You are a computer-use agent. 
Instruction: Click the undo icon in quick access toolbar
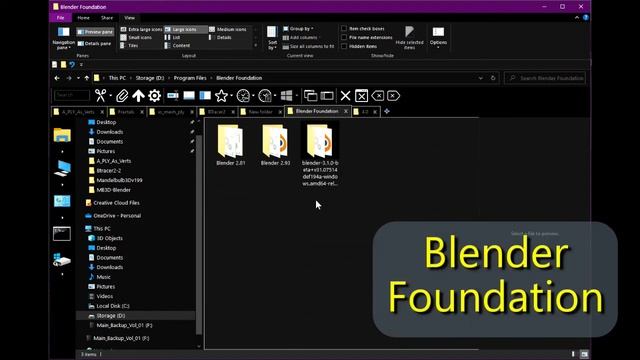pos(72,64)
